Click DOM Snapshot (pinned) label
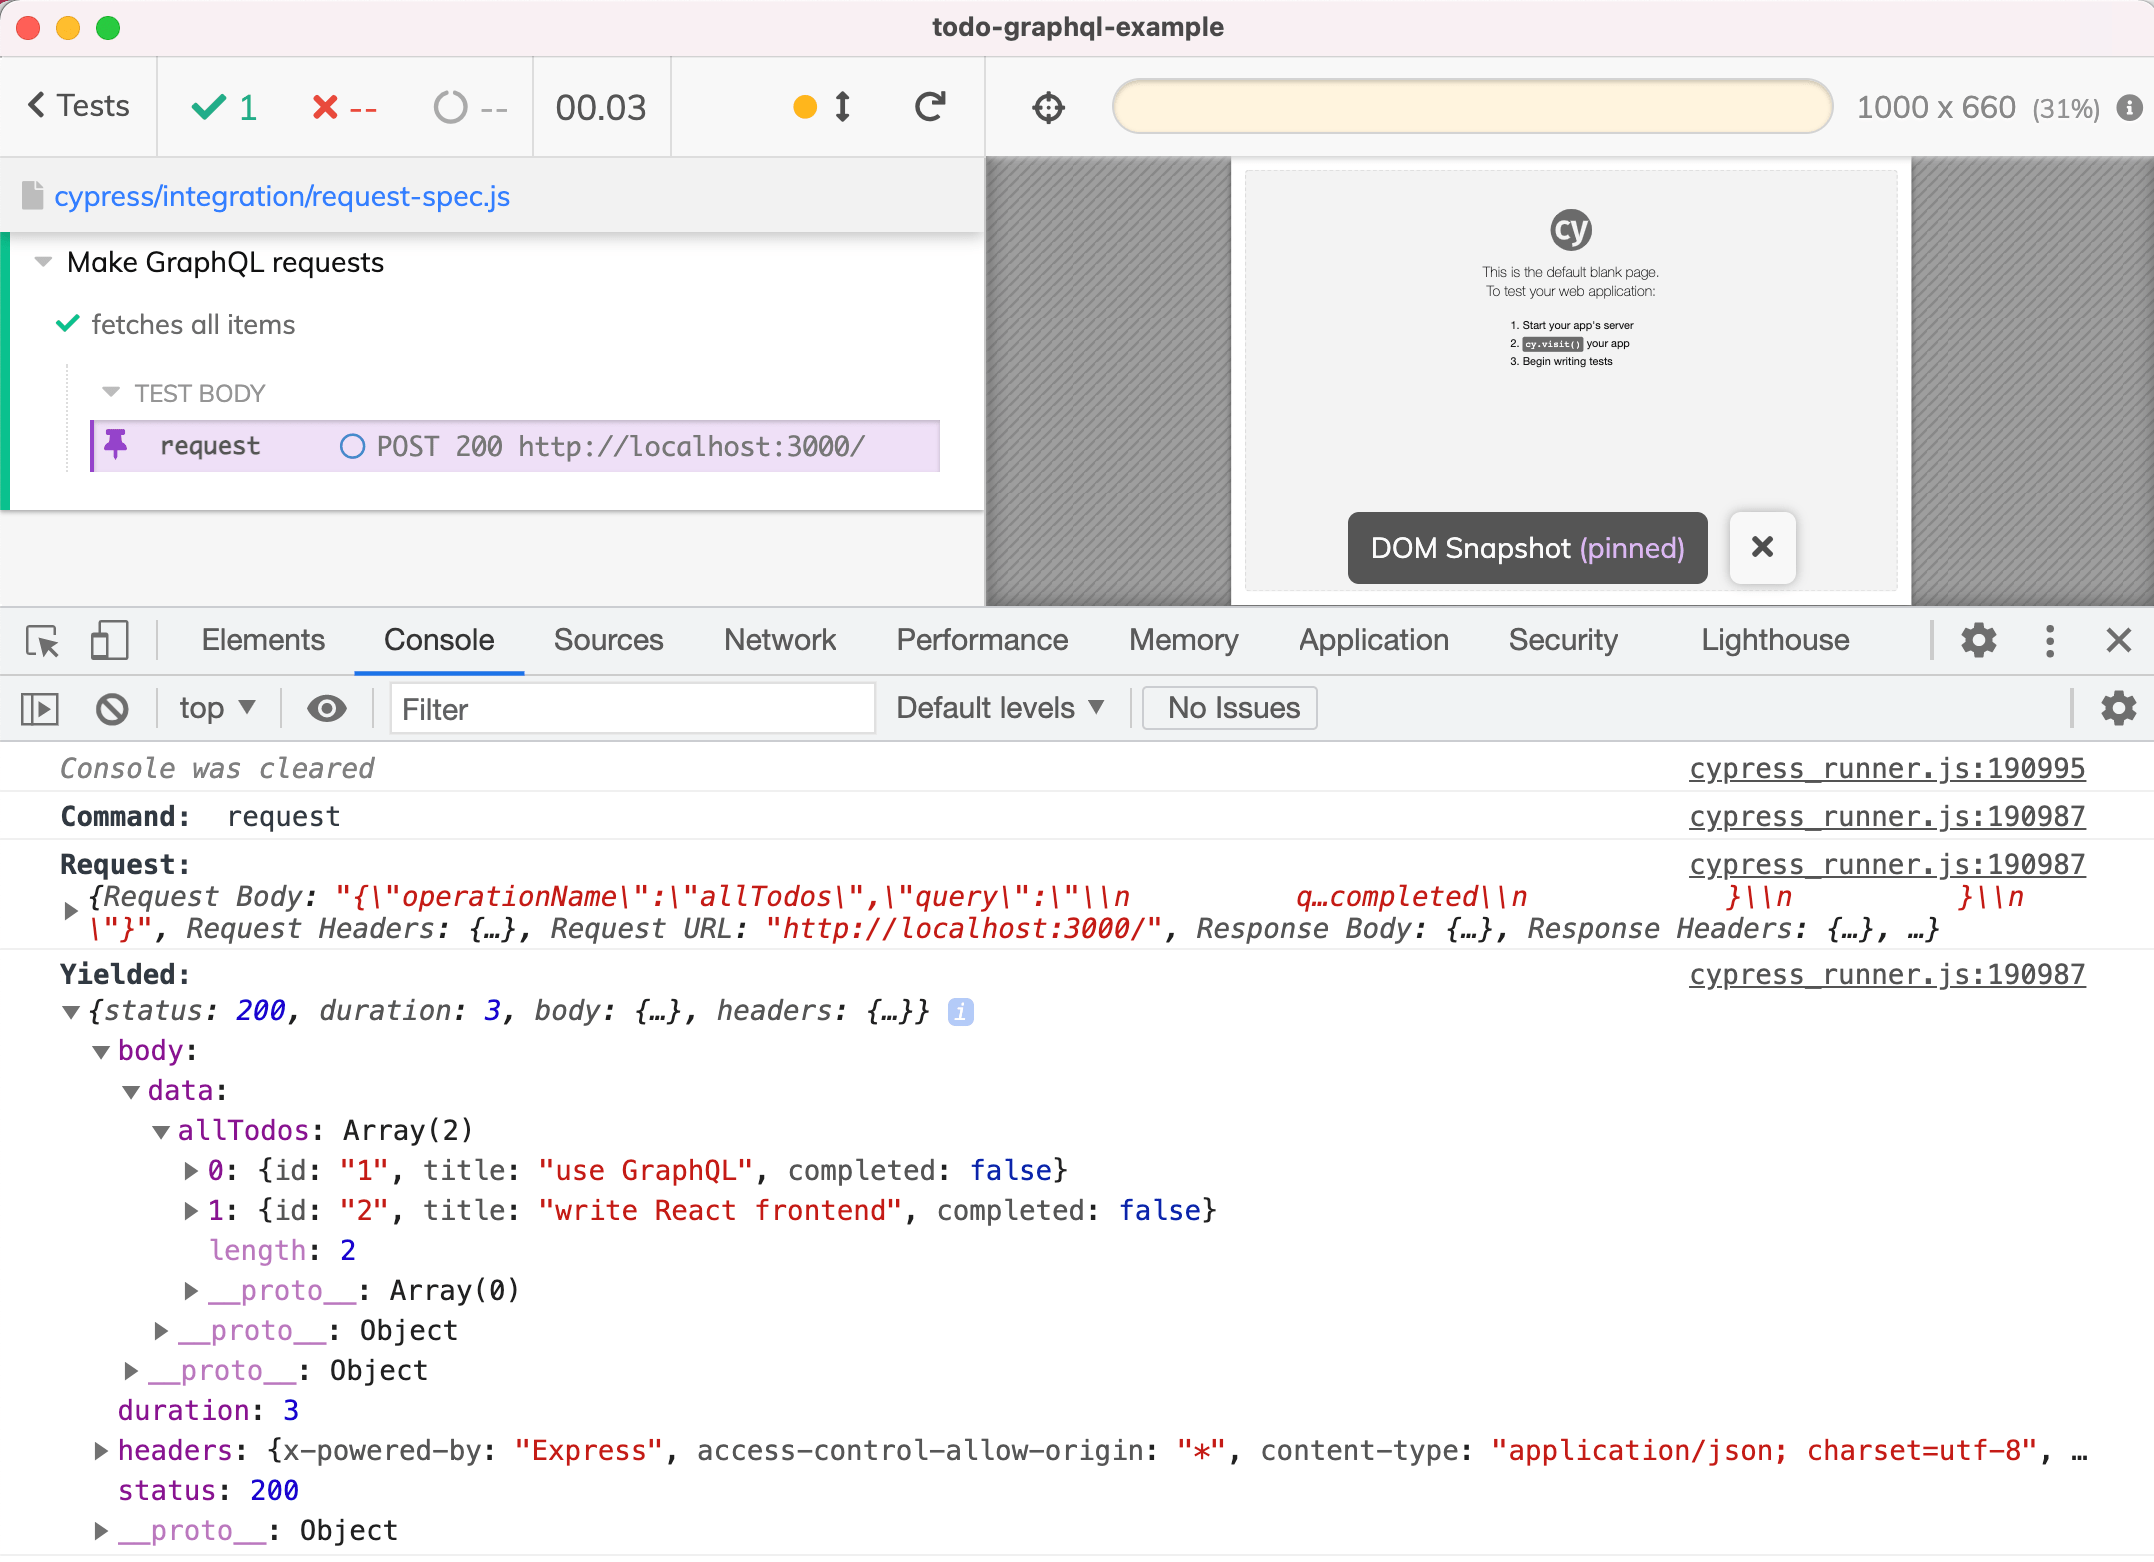2154x1562 pixels. click(x=1527, y=548)
